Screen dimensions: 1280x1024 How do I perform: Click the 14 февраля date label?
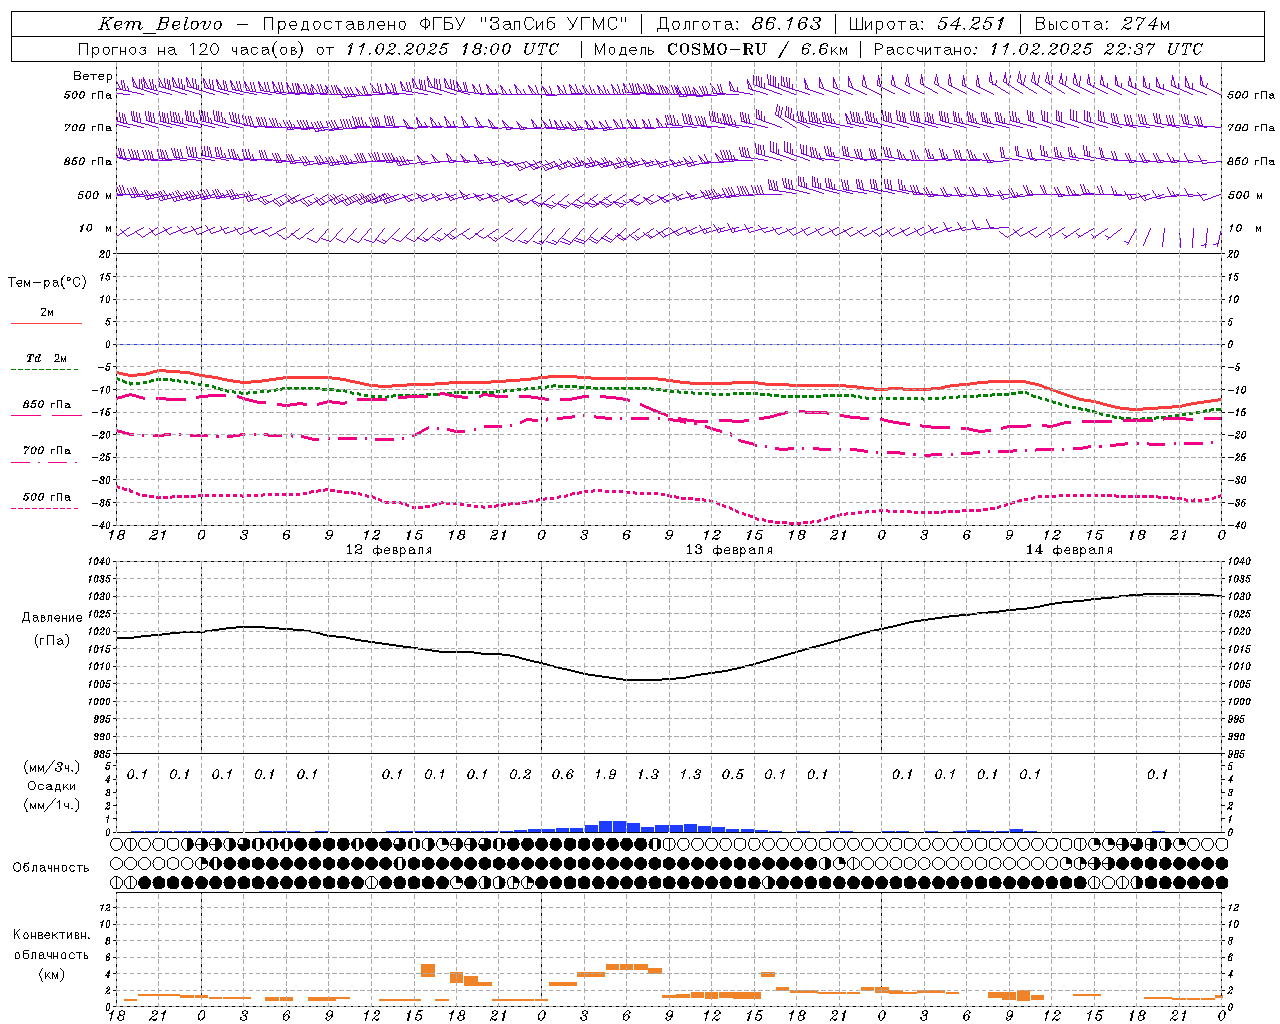1069,550
